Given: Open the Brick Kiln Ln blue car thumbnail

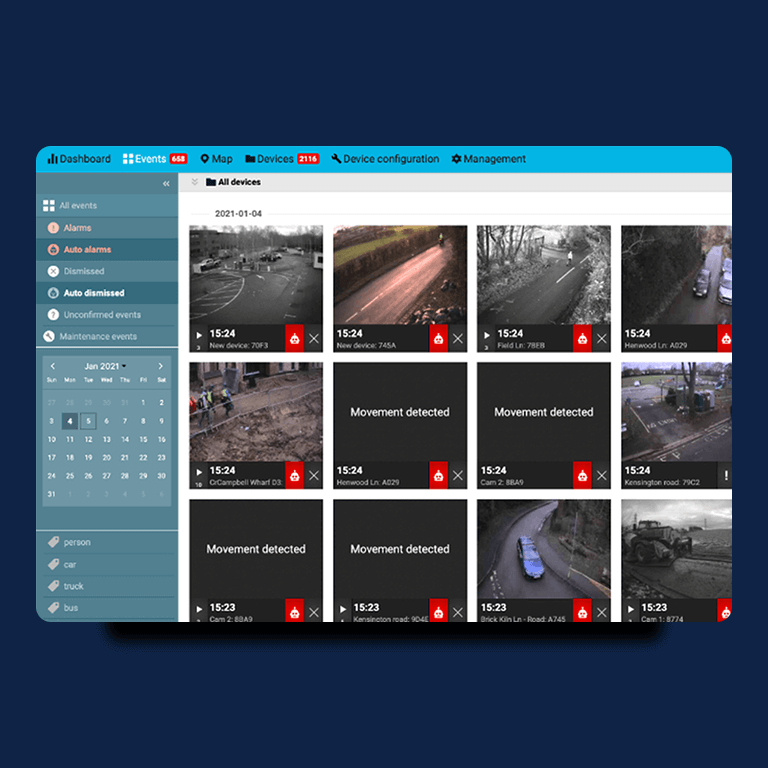Looking at the screenshot, I should click(x=543, y=548).
